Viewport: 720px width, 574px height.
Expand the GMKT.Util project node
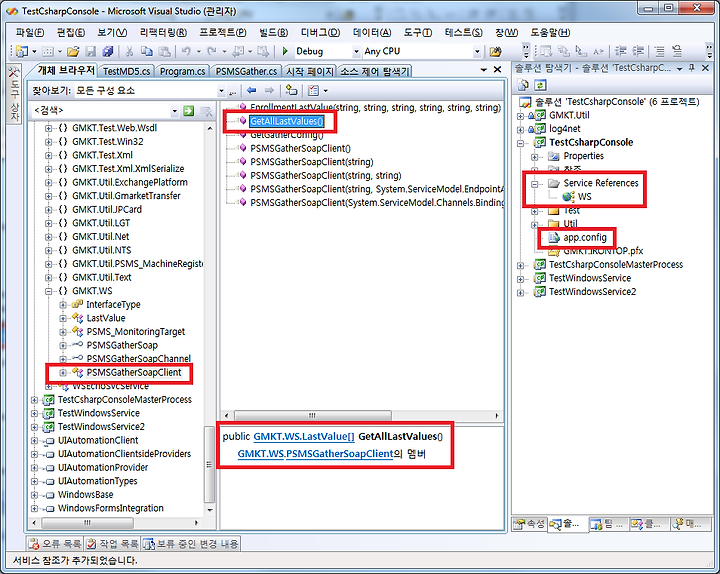pyautogui.click(x=520, y=116)
